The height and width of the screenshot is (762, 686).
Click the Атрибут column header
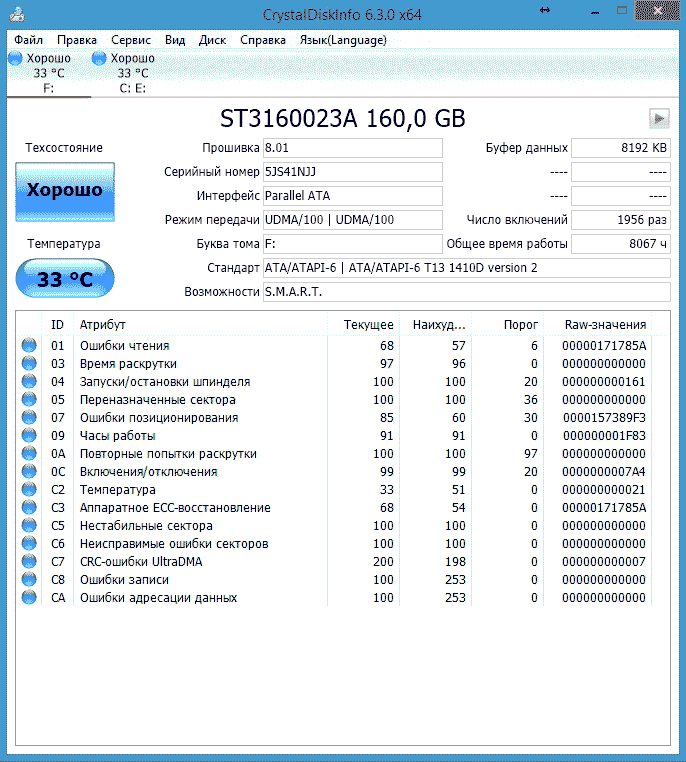click(200, 325)
